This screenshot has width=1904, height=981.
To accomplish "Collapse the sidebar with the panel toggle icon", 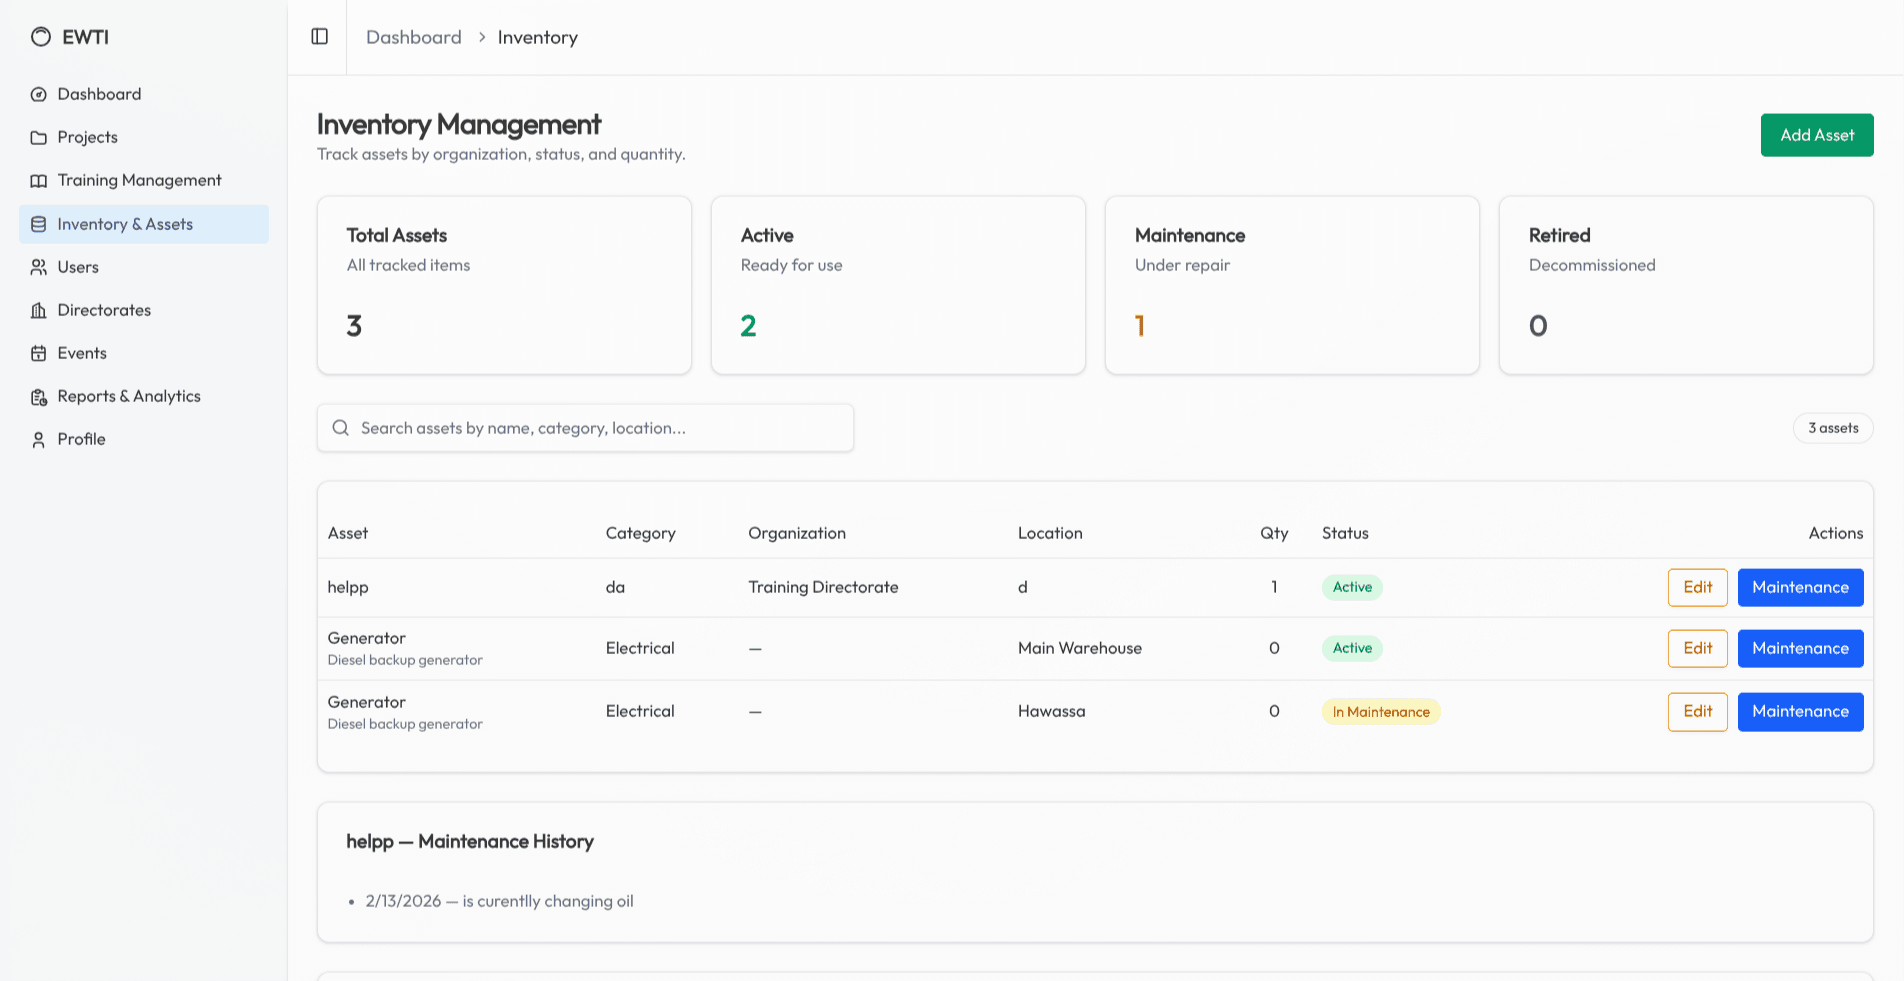I will [x=319, y=36].
